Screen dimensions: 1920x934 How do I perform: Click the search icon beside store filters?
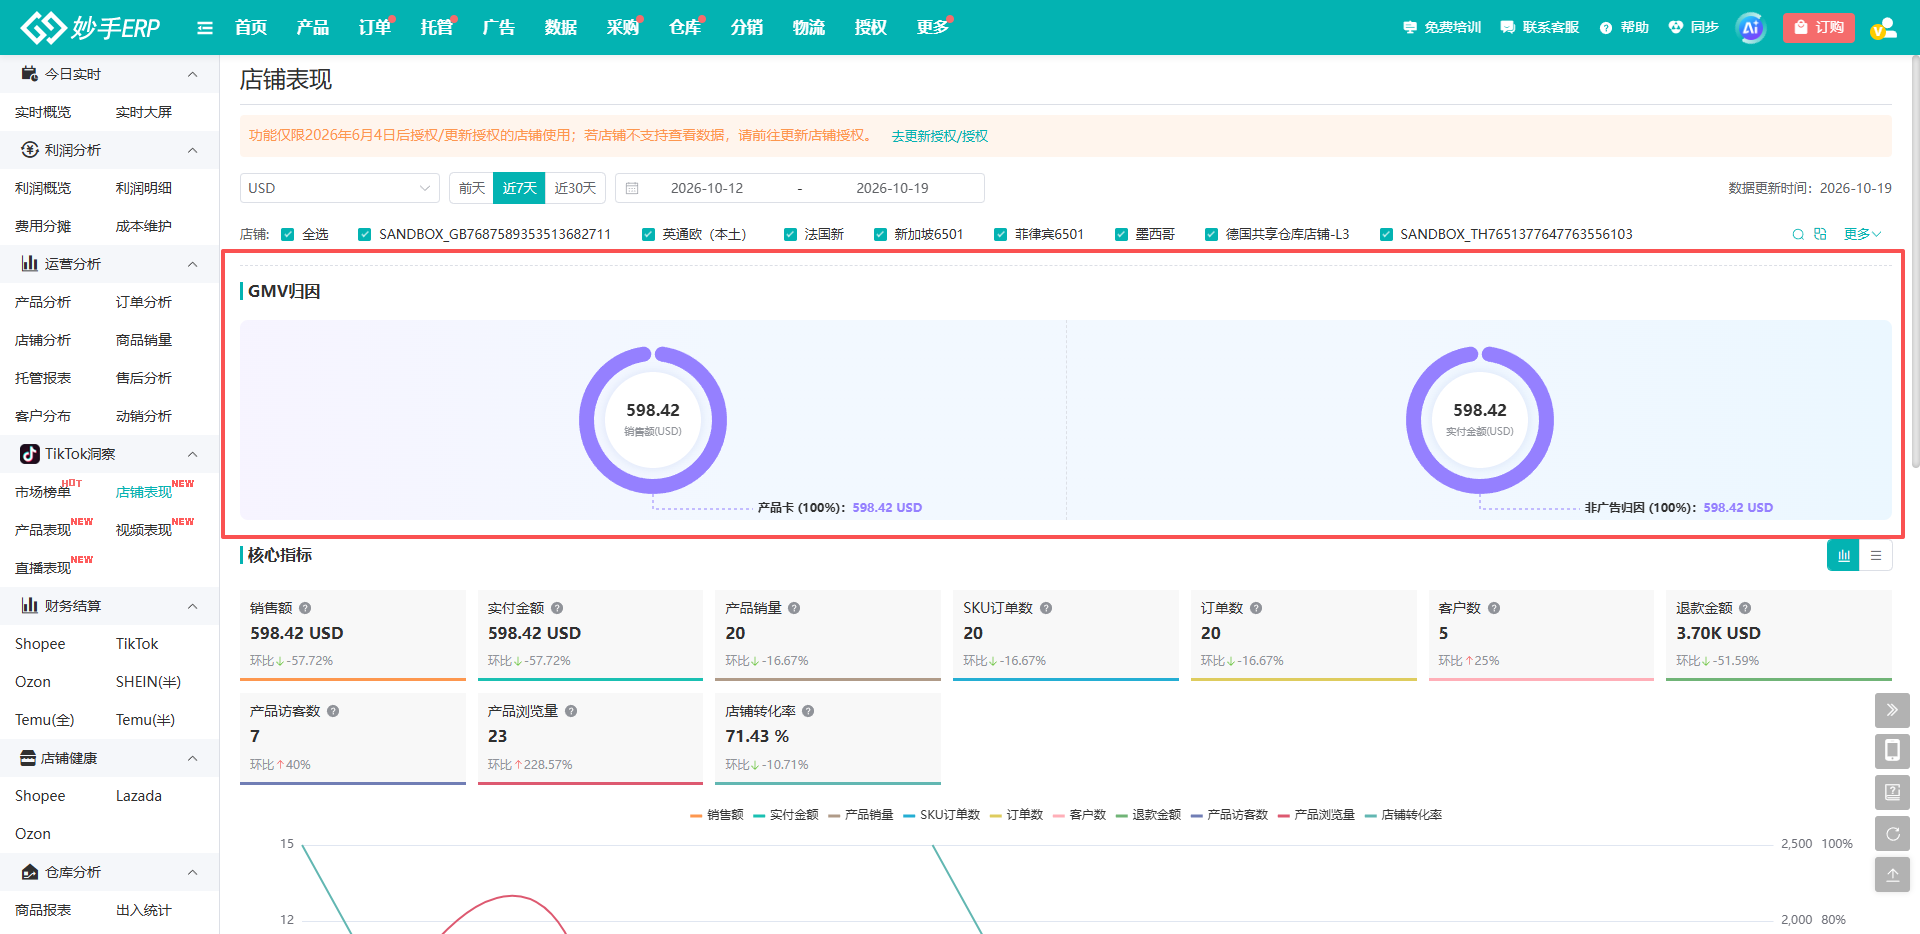pos(1798,234)
